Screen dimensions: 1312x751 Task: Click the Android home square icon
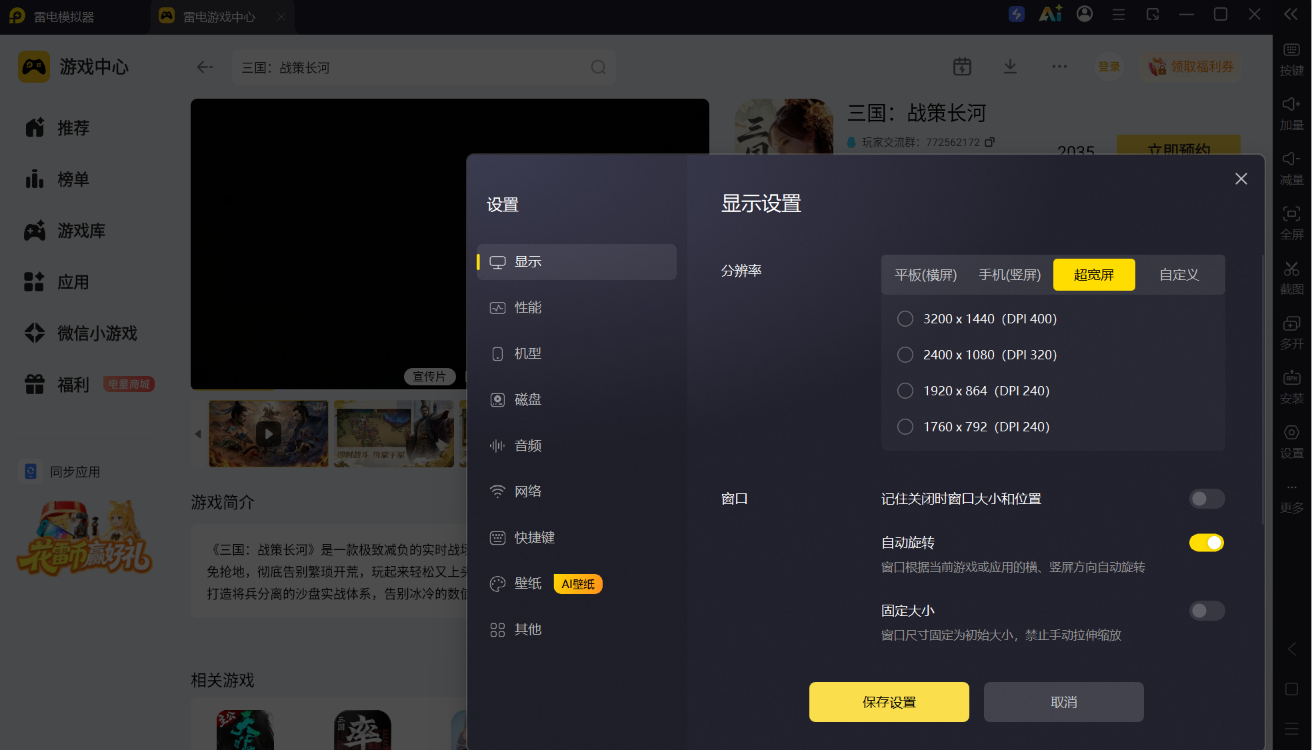pyautogui.click(x=1292, y=690)
